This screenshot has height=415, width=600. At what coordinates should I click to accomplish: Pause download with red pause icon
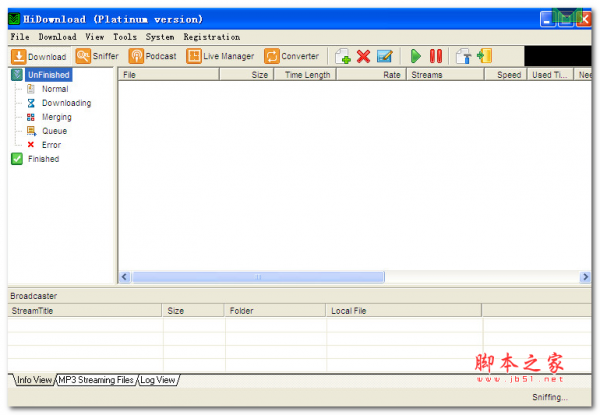(435, 56)
